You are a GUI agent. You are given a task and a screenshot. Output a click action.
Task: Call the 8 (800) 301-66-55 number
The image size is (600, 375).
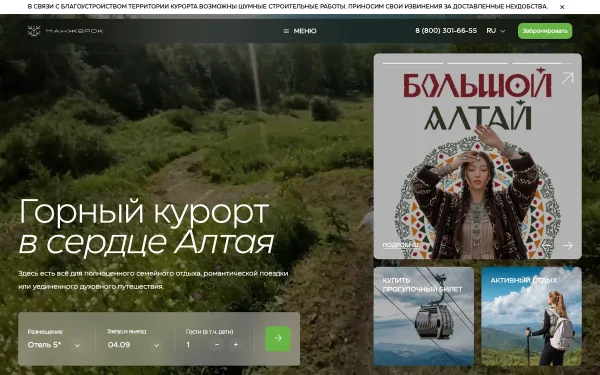(446, 31)
